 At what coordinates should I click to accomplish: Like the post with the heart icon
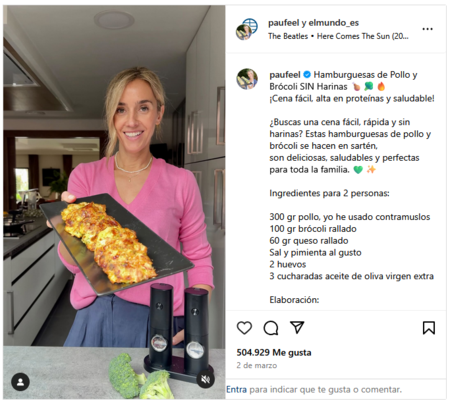pos(244,328)
